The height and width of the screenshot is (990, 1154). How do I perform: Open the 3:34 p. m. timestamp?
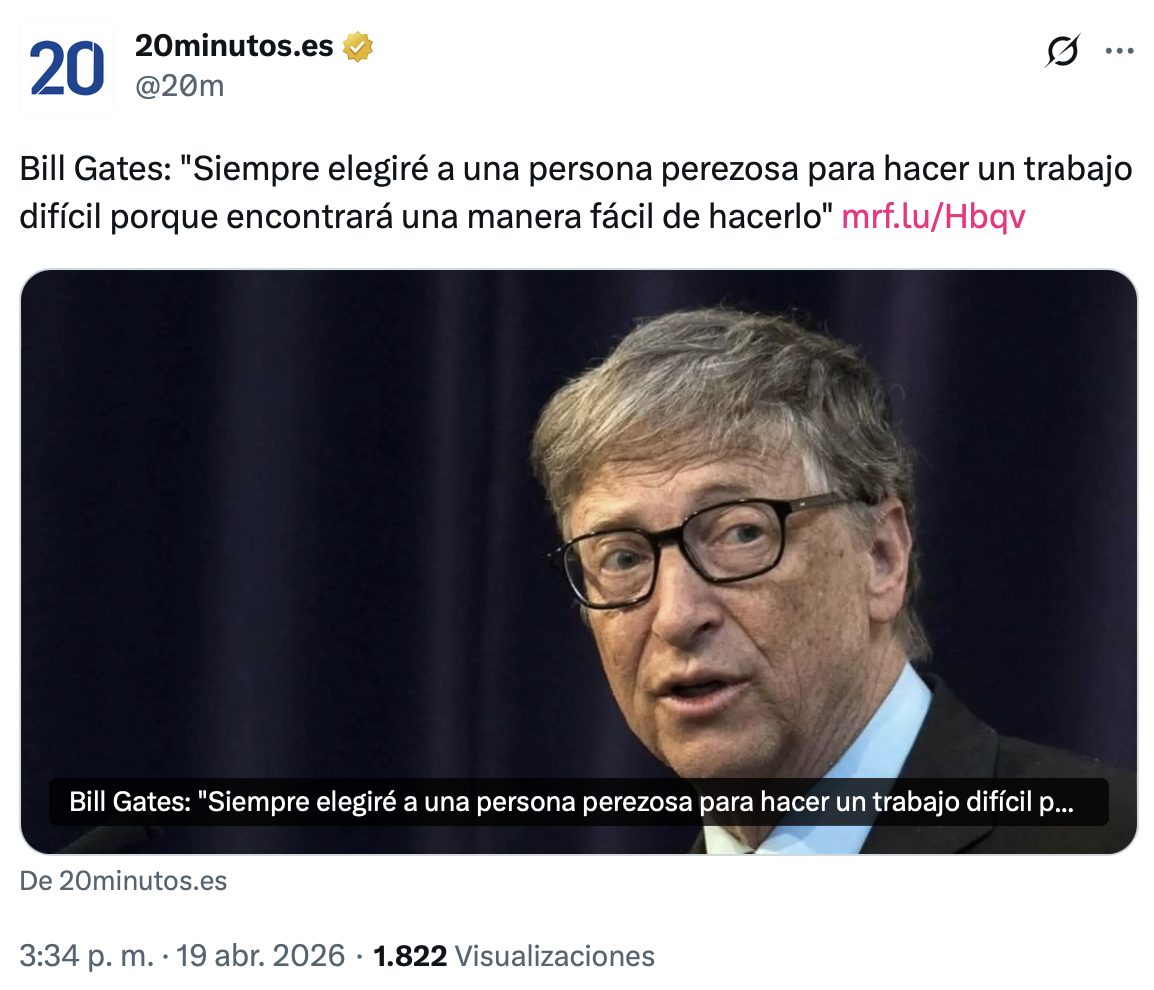pyautogui.click(x=87, y=956)
